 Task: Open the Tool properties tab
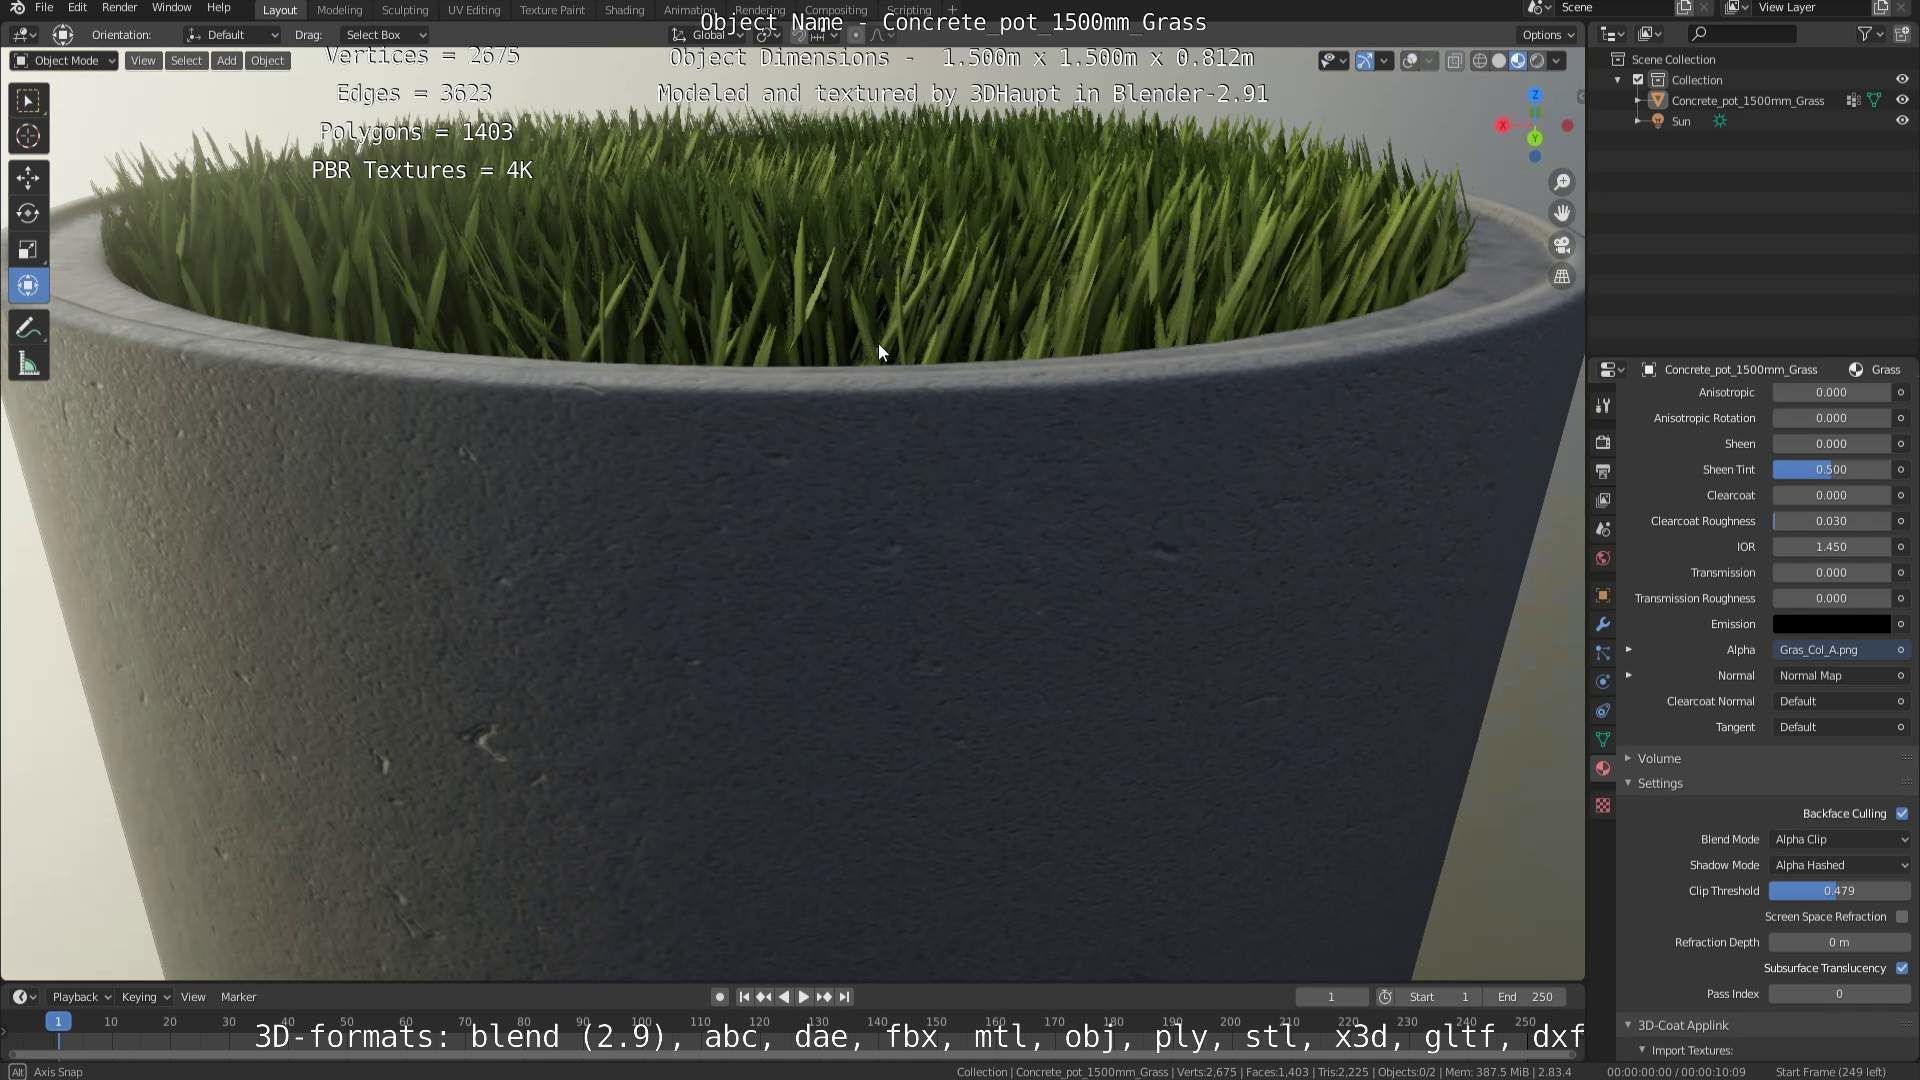coord(1603,405)
